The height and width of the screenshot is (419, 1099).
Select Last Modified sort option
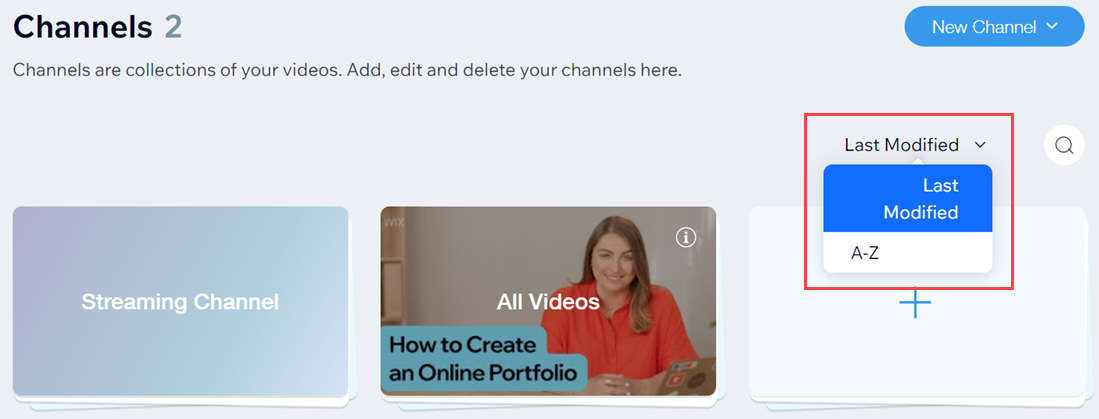pyautogui.click(x=908, y=199)
